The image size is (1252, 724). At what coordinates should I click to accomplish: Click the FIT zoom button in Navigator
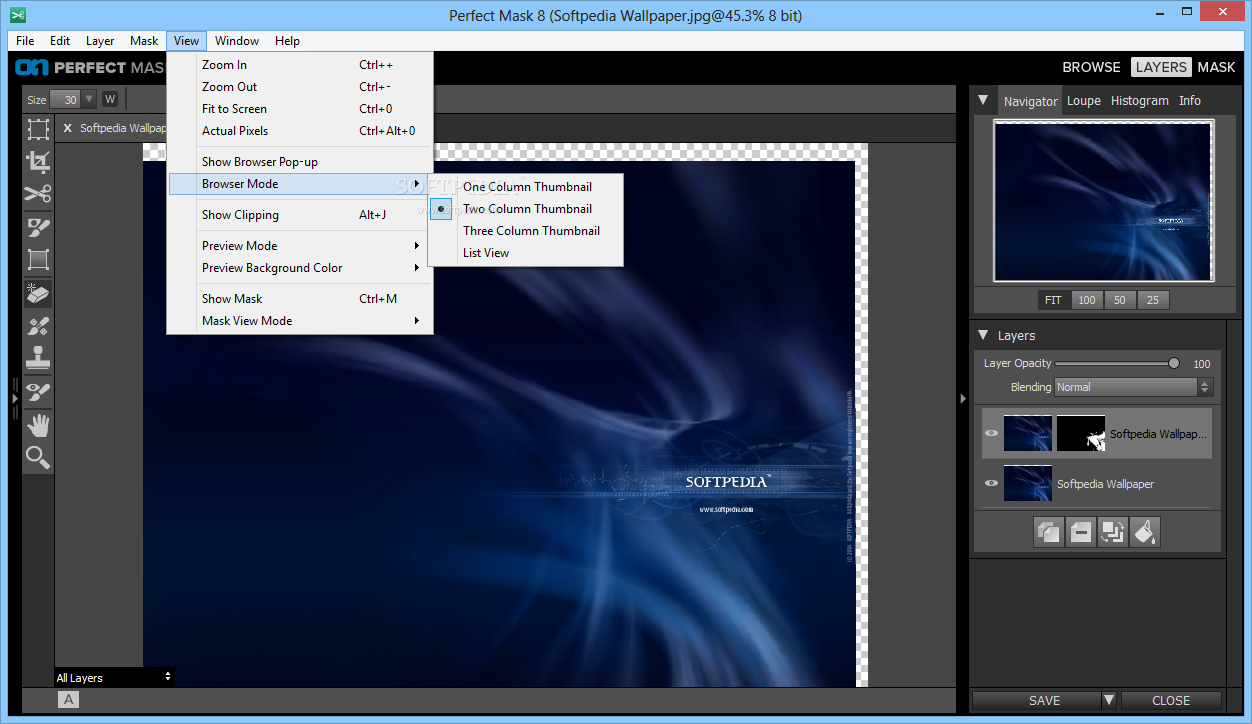click(1053, 300)
